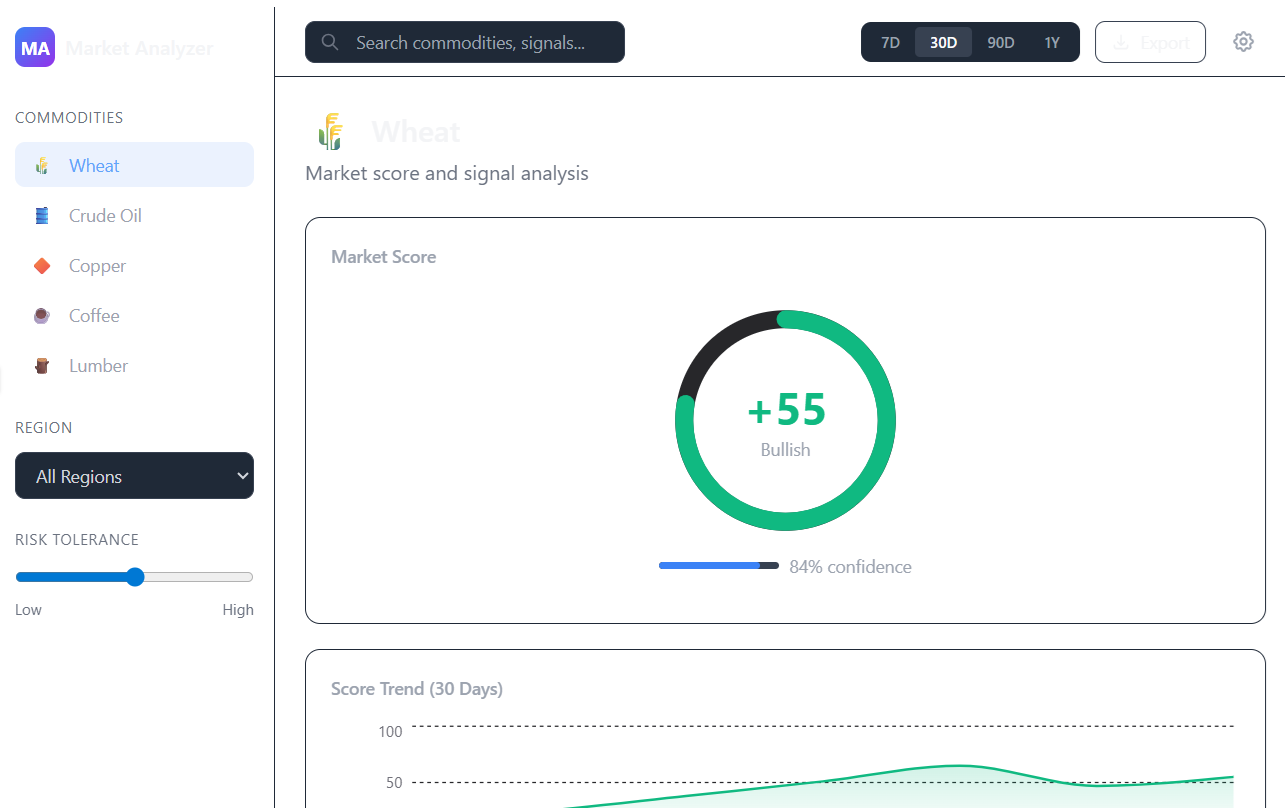
Task: Click the Risk Tolerance slider handle
Action: 135,577
